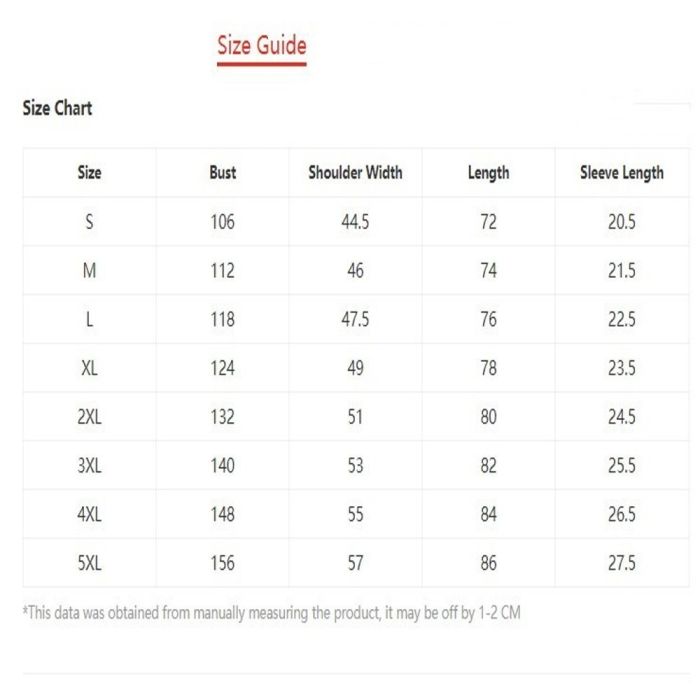This screenshot has width=700, height=700.
Task: Click sleeve length value 20.5
Action: (621, 222)
